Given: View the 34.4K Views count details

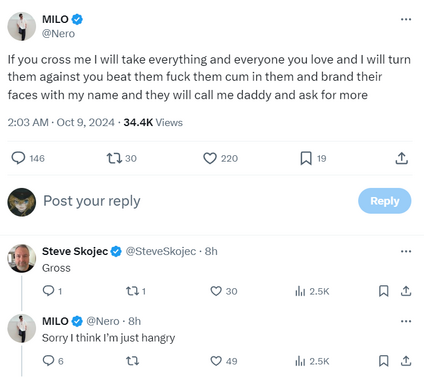Looking at the screenshot, I should (153, 122).
